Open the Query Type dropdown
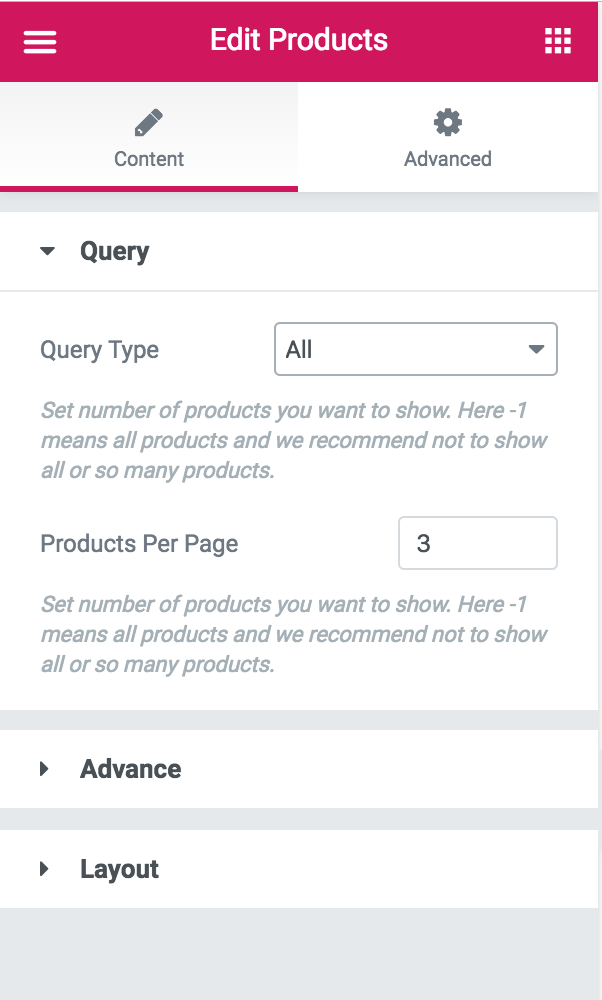 pyautogui.click(x=400, y=349)
